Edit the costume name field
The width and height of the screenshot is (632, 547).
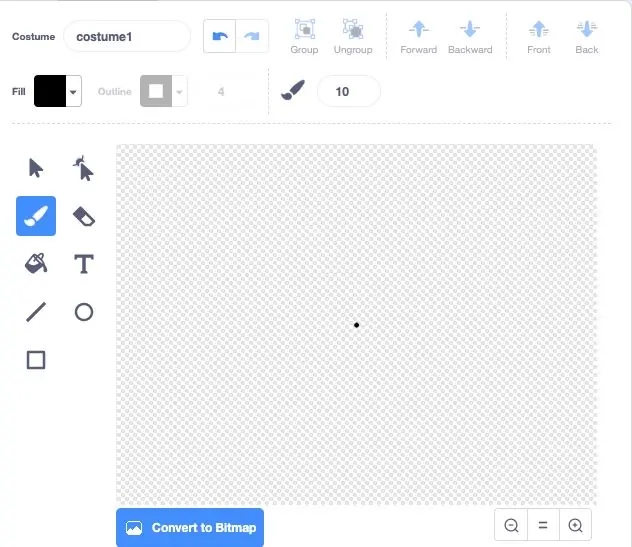click(x=127, y=37)
